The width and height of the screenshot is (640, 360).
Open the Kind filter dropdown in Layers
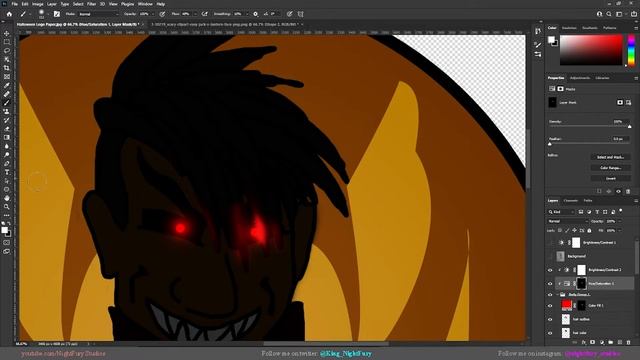coord(561,212)
